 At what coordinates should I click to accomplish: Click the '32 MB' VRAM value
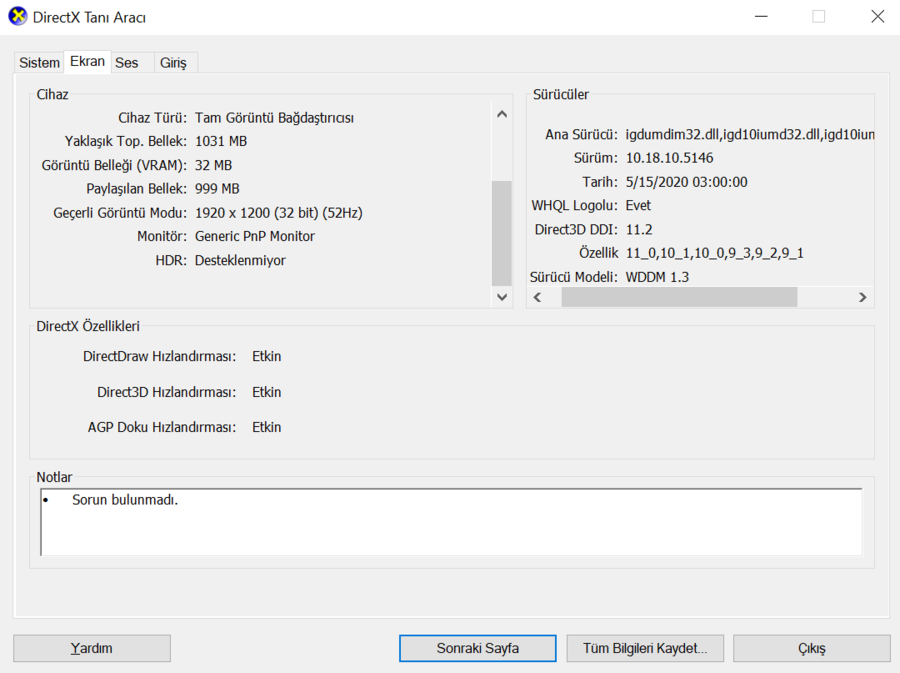tap(214, 165)
